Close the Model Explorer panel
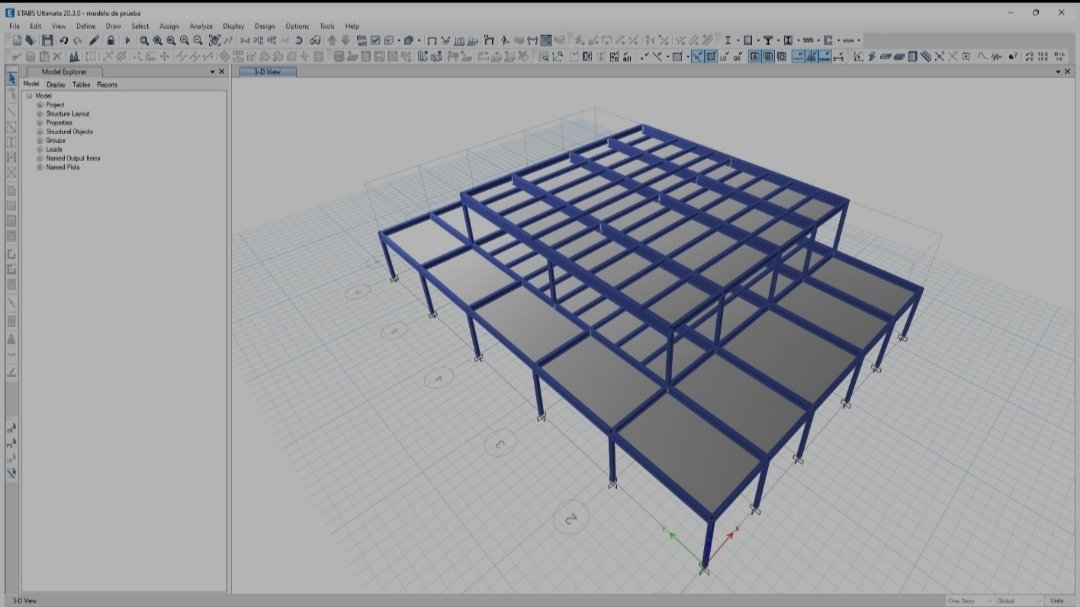 [x=222, y=72]
